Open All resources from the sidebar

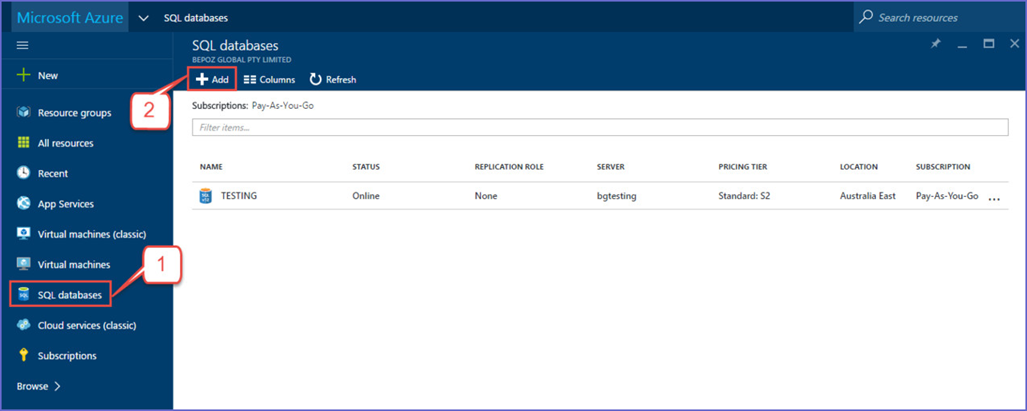pyautogui.click(x=65, y=143)
